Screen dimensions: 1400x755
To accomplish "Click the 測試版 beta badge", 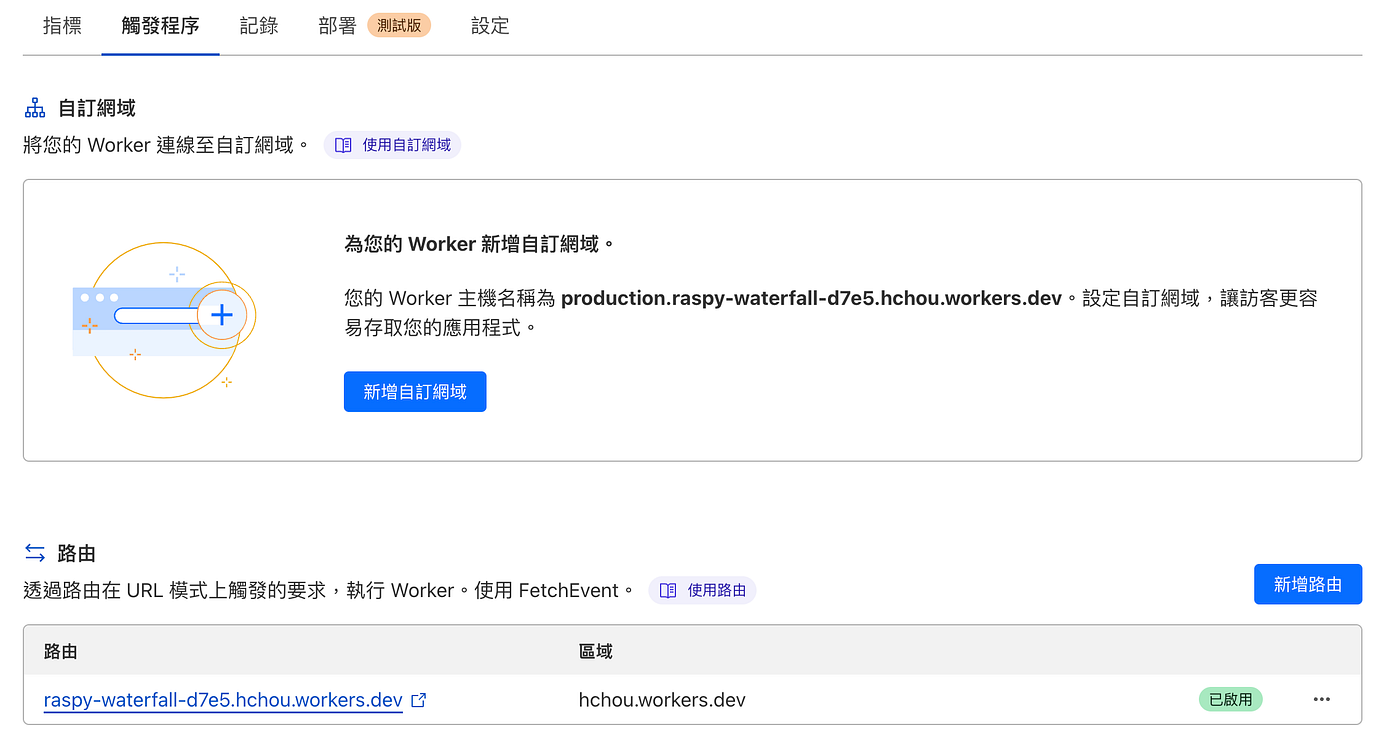I will [x=399, y=26].
